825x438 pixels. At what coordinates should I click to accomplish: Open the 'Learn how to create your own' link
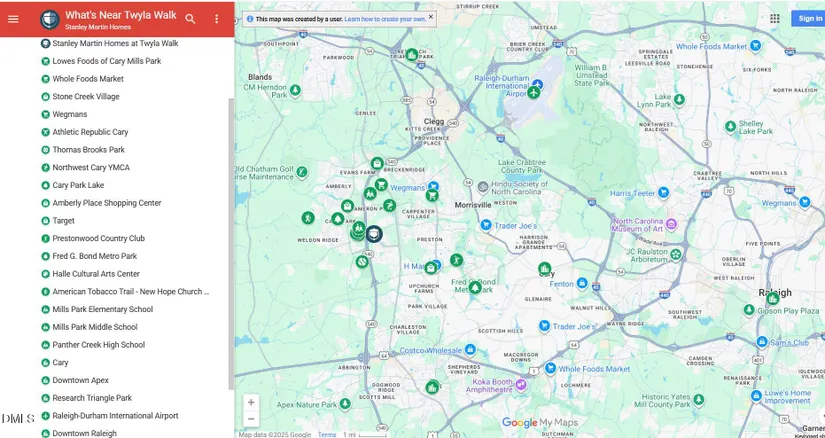[385, 19]
